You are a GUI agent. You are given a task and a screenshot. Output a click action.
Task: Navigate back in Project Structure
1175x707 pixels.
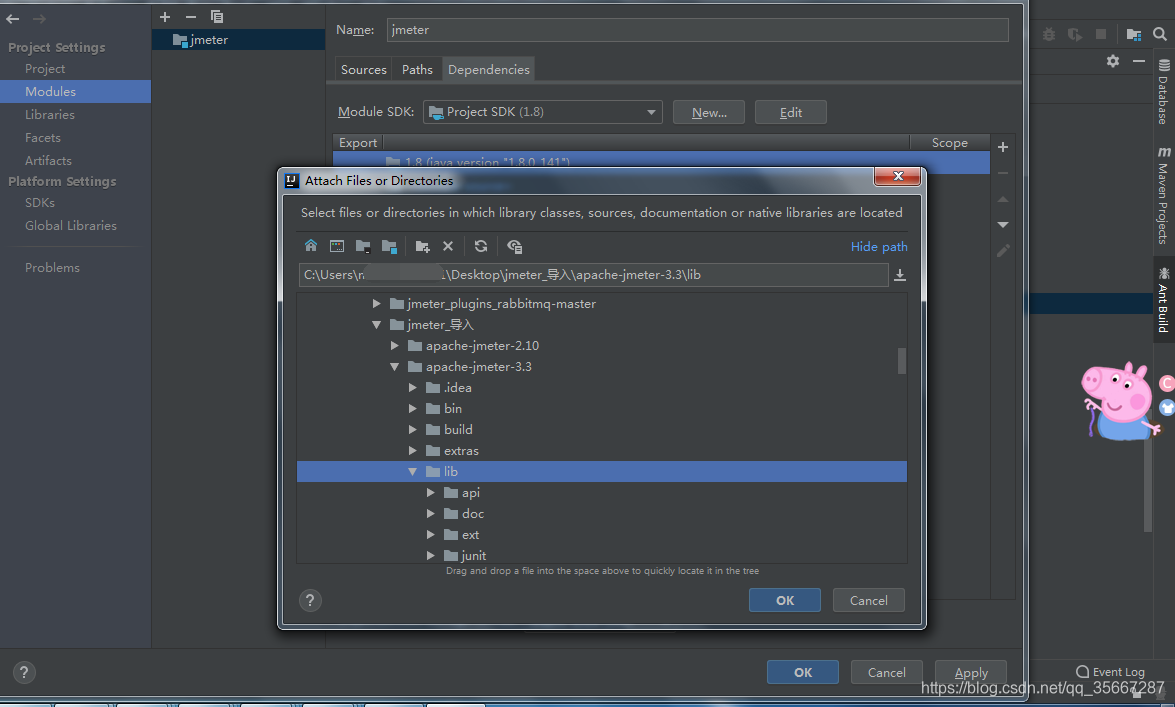13,19
